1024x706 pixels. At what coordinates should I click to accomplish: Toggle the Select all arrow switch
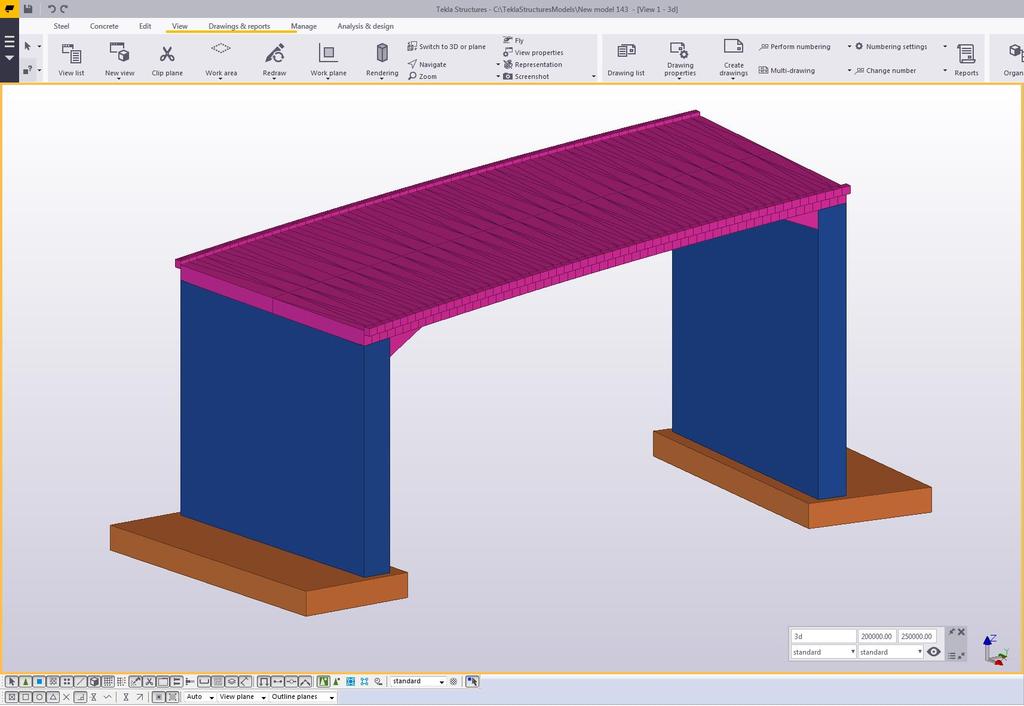click(12, 681)
